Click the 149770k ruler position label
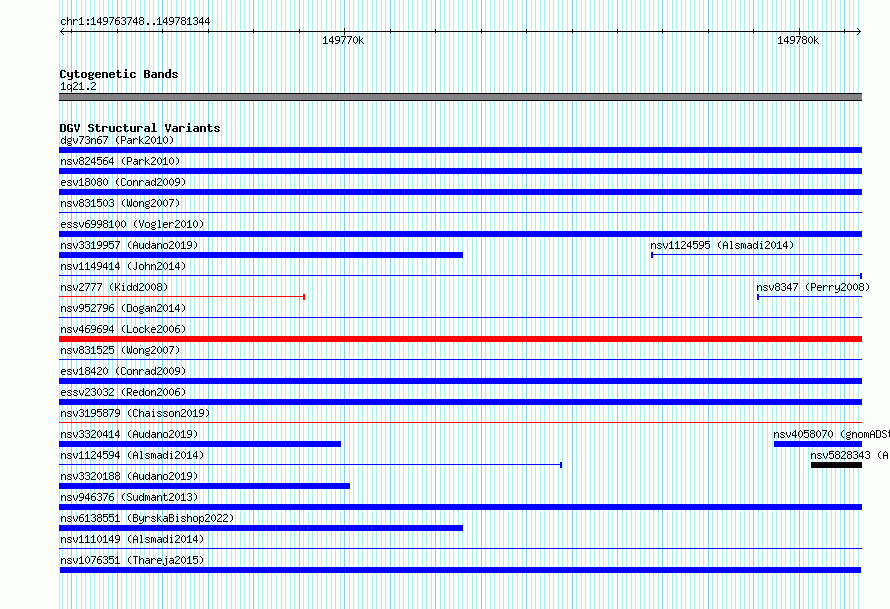 [343, 40]
